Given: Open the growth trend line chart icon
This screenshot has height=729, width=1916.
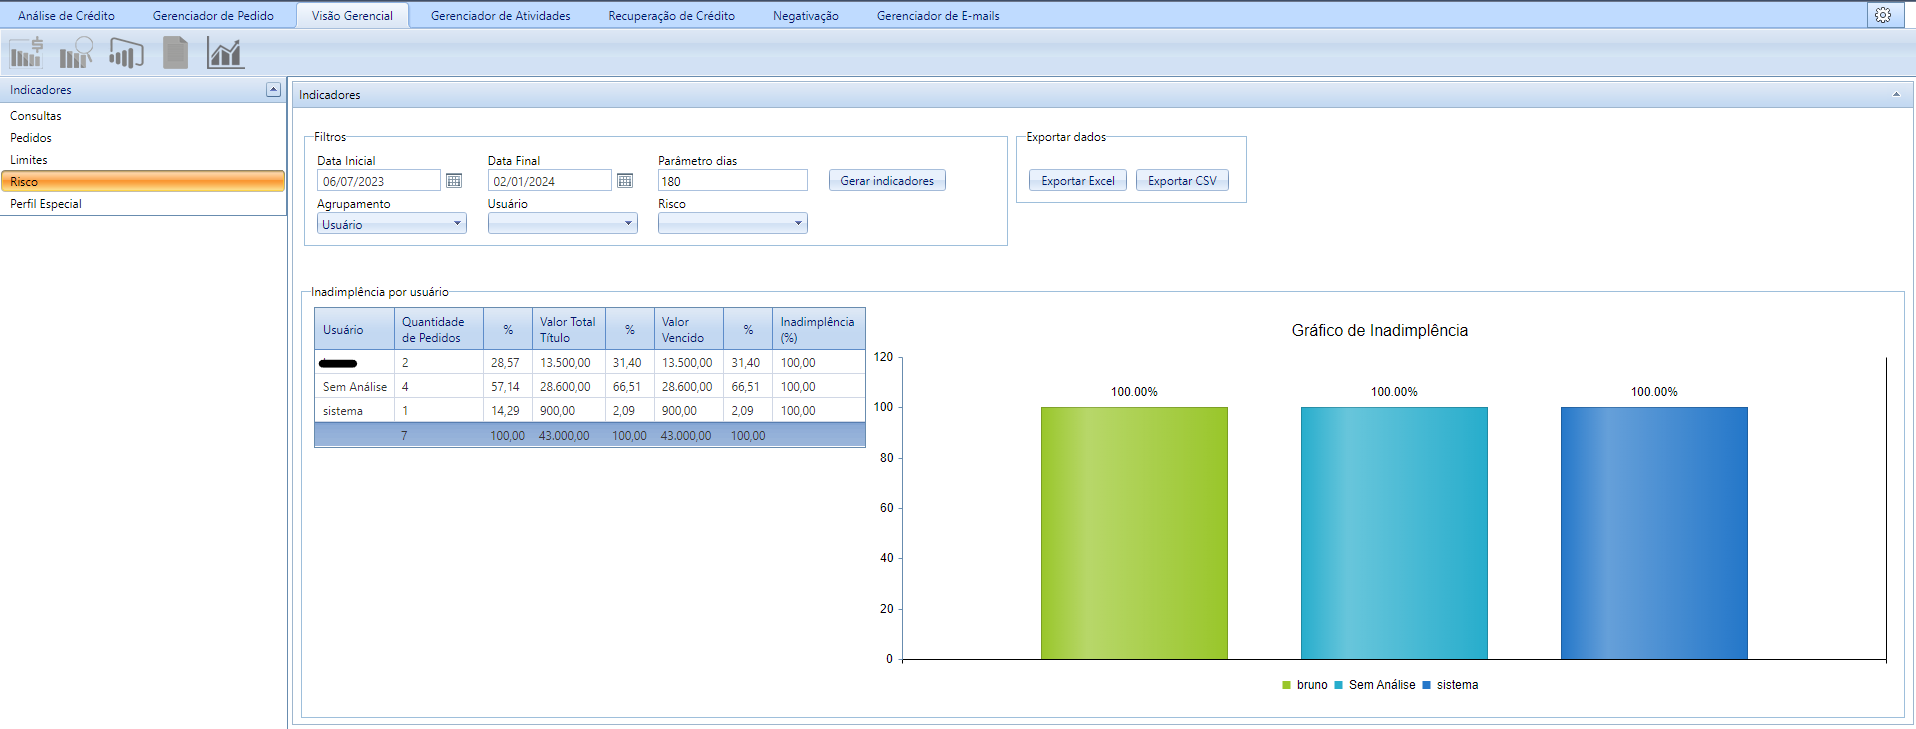Looking at the screenshot, I should point(225,52).
